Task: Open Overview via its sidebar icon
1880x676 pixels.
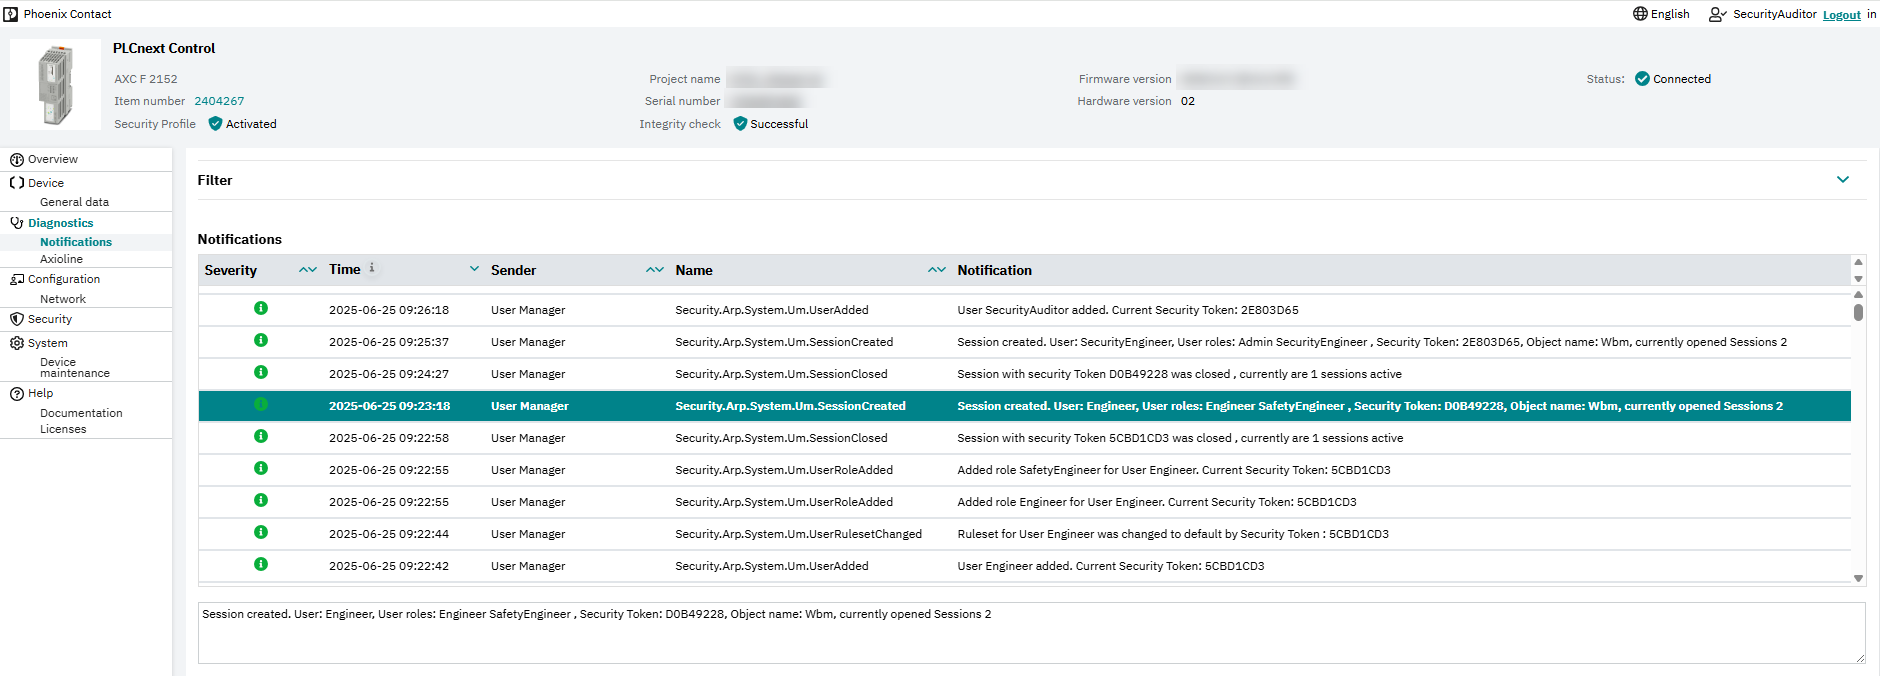Action: click(x=17, y=160)
